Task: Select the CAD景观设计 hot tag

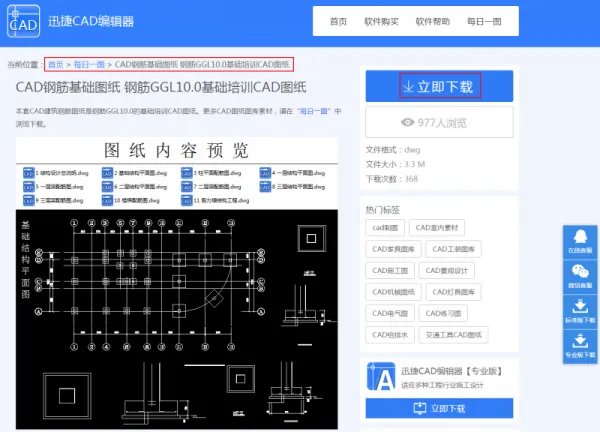Action: click(447, 271)
